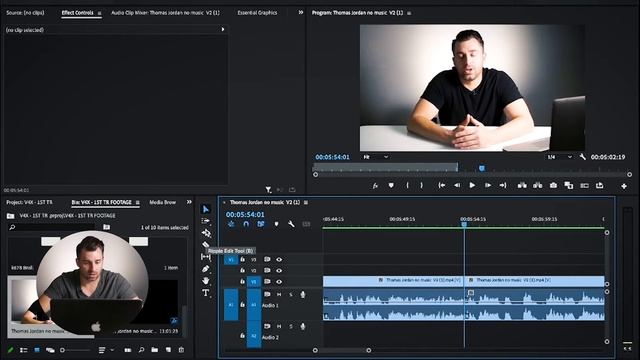The width and height of the screenshot is (640, 360).
Task: Delete selected item using trash icon
Action: [x=181, y=350]
